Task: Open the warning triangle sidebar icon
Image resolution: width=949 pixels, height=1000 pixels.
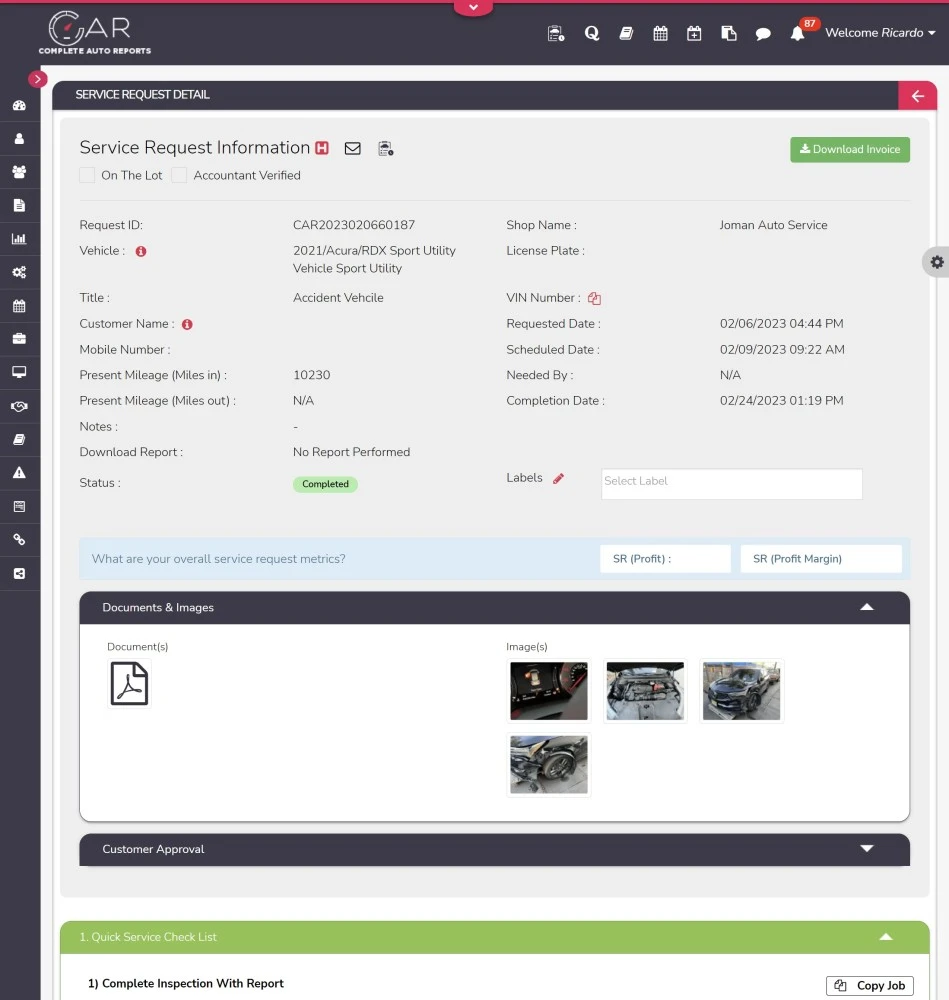Action: coord(19,473)
